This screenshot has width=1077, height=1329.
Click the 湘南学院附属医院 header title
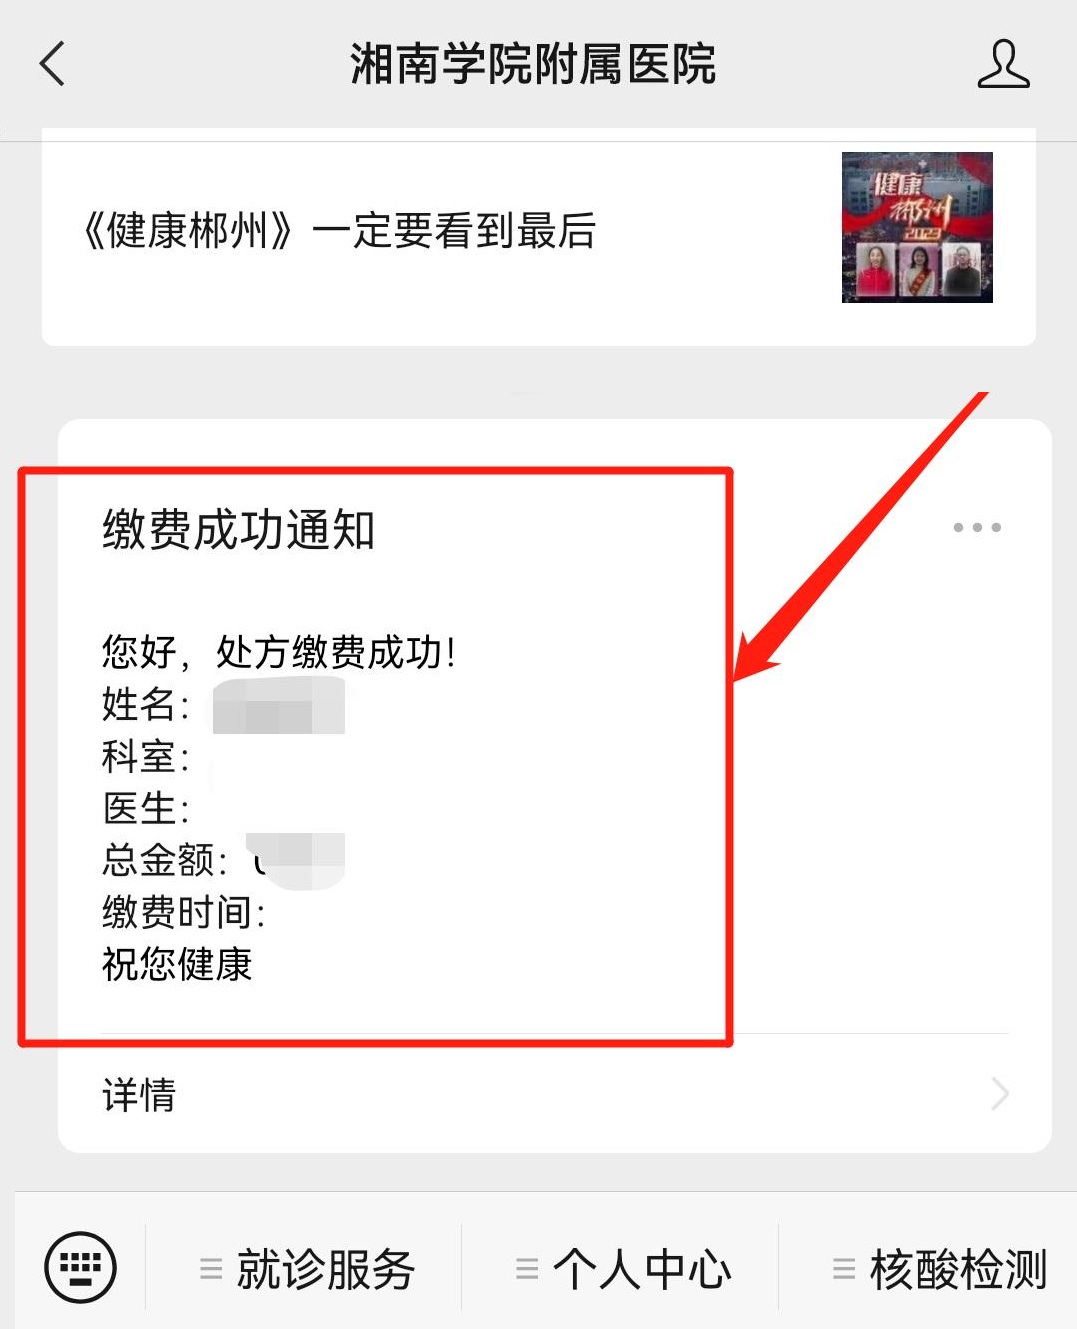tap(533, 65)
